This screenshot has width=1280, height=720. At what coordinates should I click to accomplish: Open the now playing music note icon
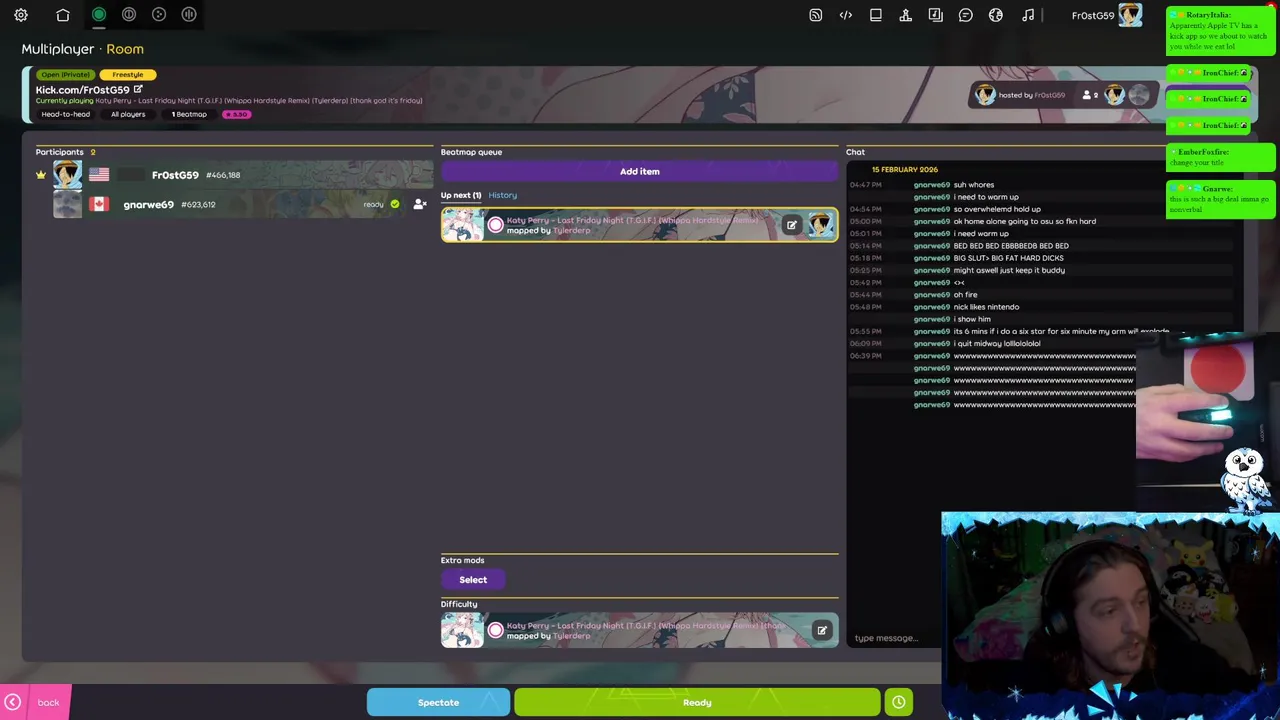(x=1028, y=15)
